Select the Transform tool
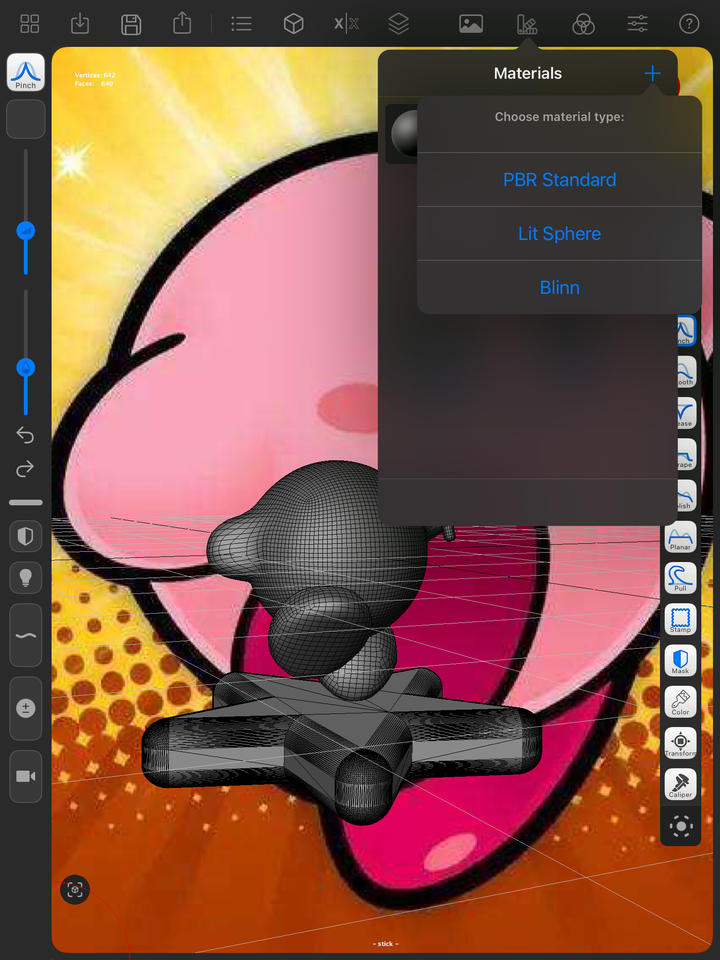The height and width of the screenshot is (960, 720). 680,743
